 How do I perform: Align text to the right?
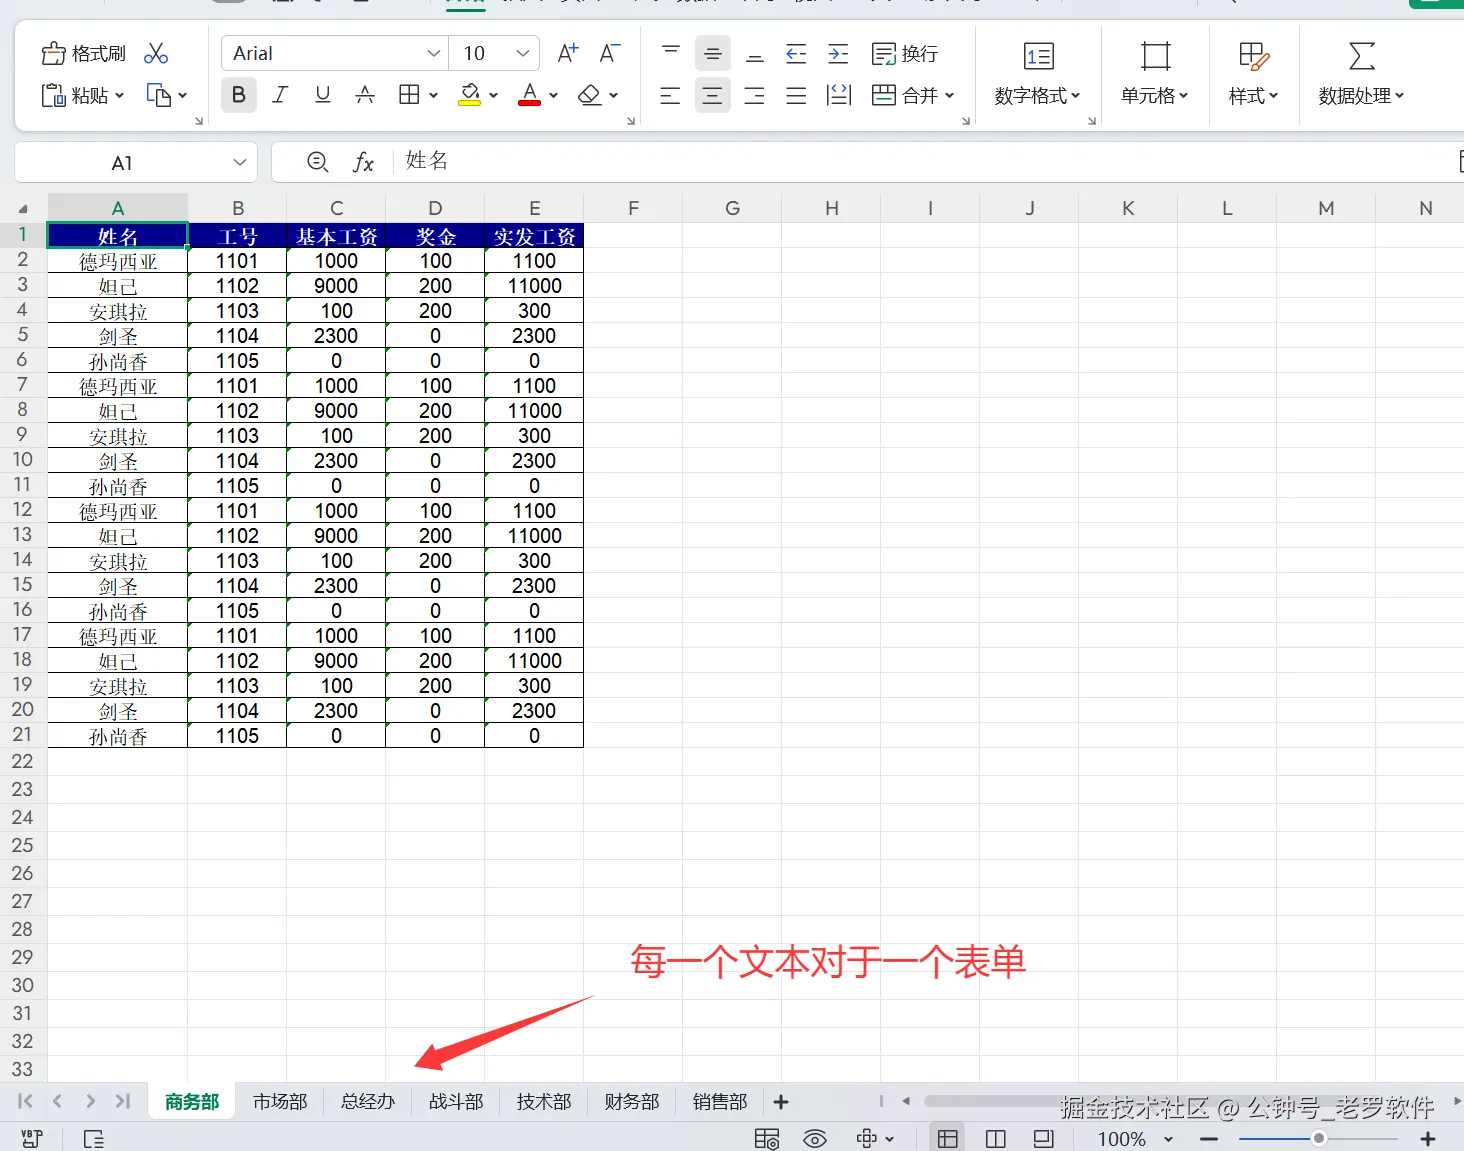click(755, 95)
